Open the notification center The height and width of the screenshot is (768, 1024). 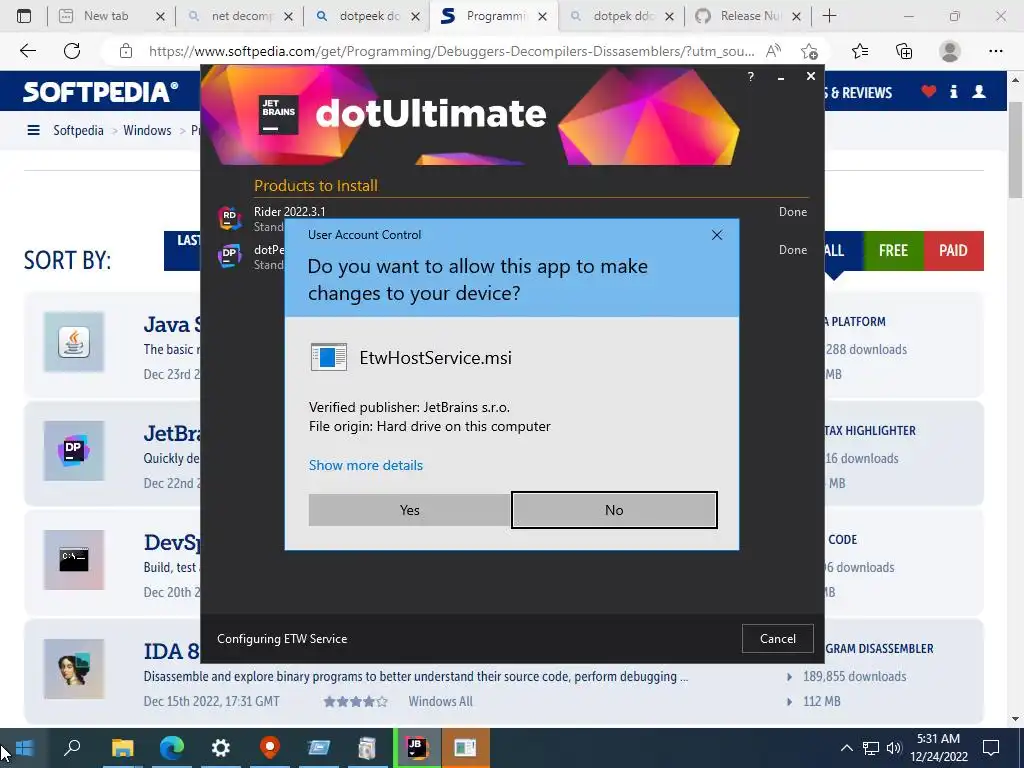tap(991, 748)
